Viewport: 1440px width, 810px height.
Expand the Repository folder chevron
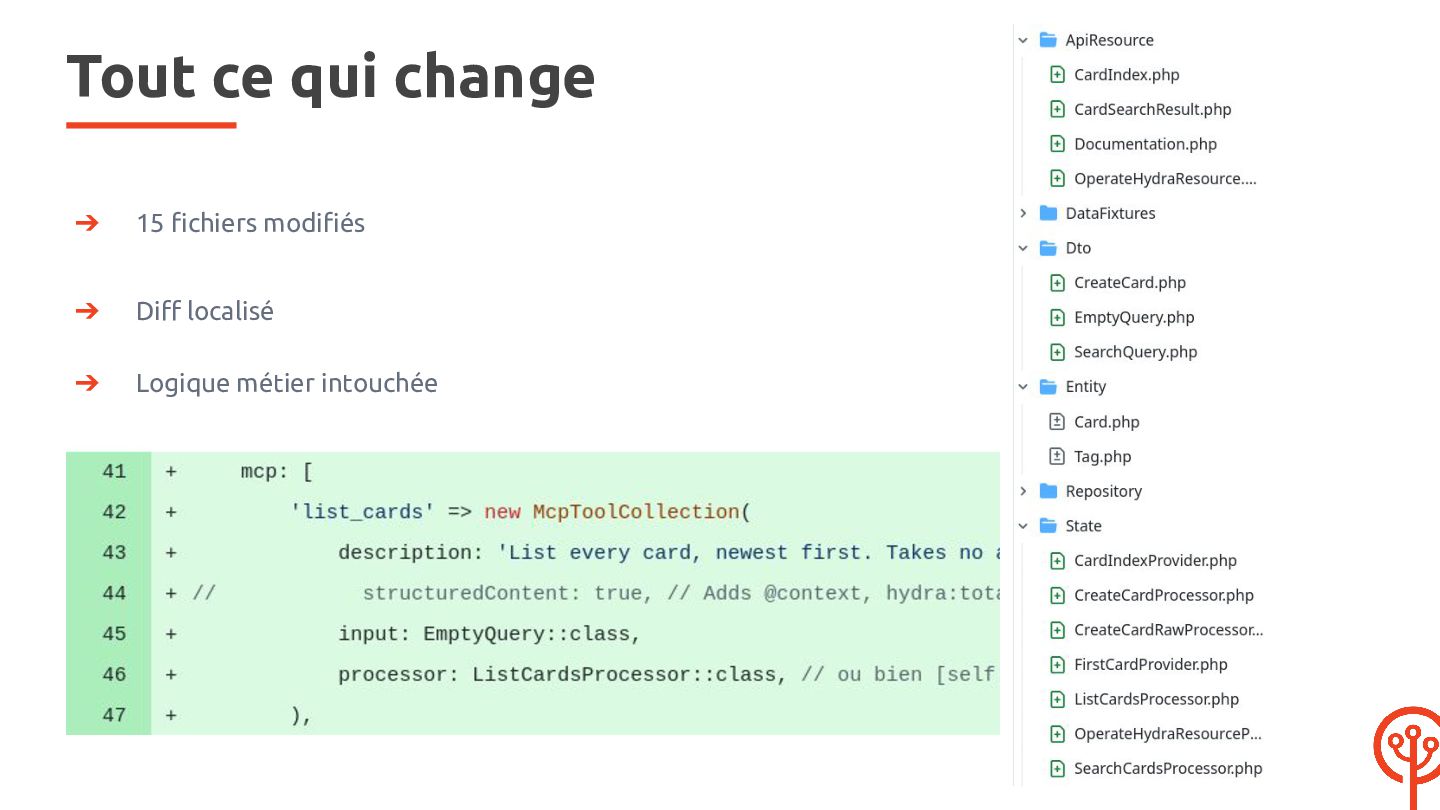click(x=1023, y=491)
